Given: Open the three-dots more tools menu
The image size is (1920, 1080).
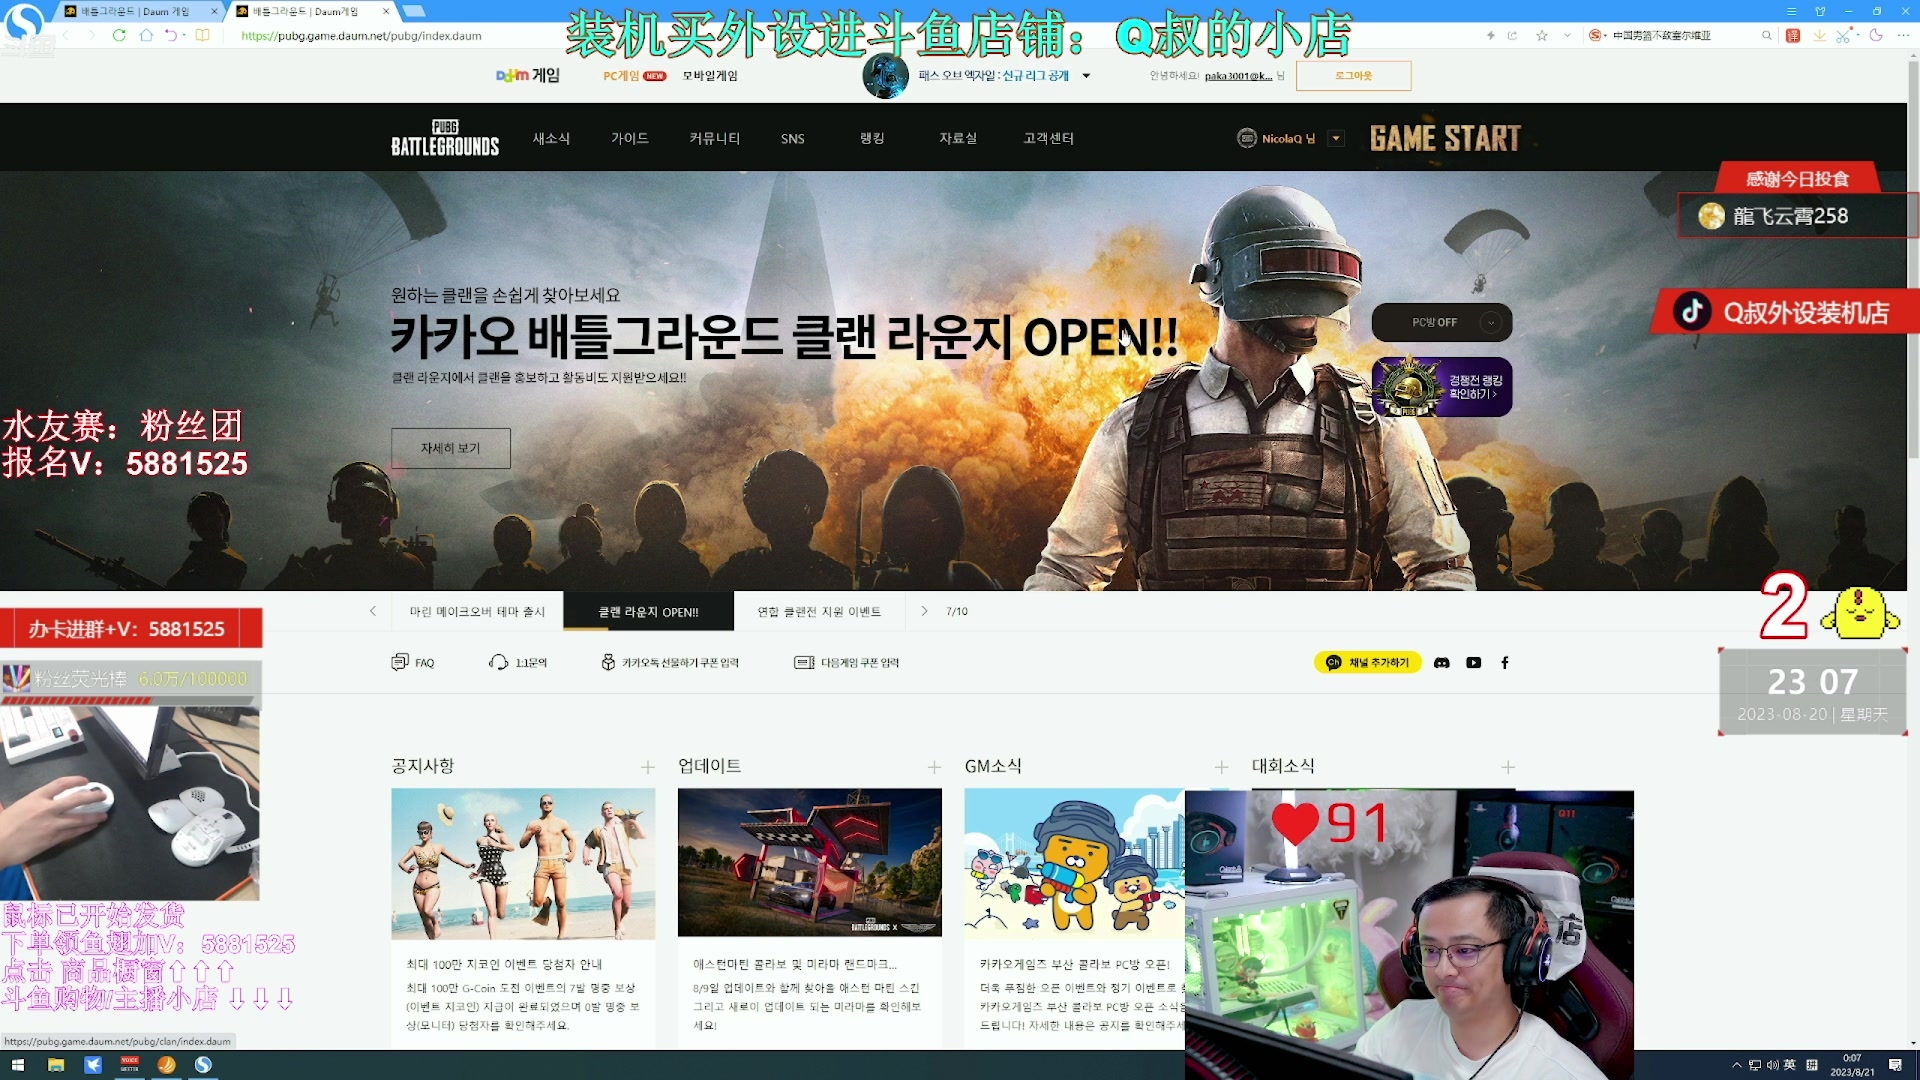Looking at the screenshot, I should pos(1905,35).
